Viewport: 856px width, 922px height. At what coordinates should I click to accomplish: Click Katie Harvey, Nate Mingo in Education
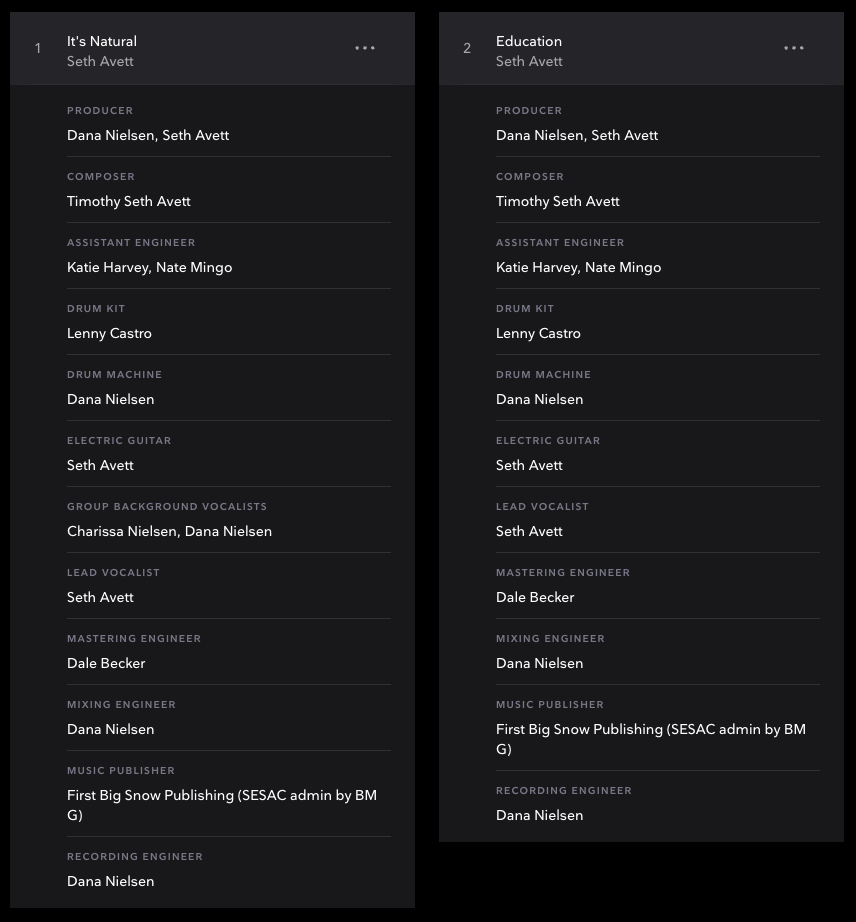579,268
